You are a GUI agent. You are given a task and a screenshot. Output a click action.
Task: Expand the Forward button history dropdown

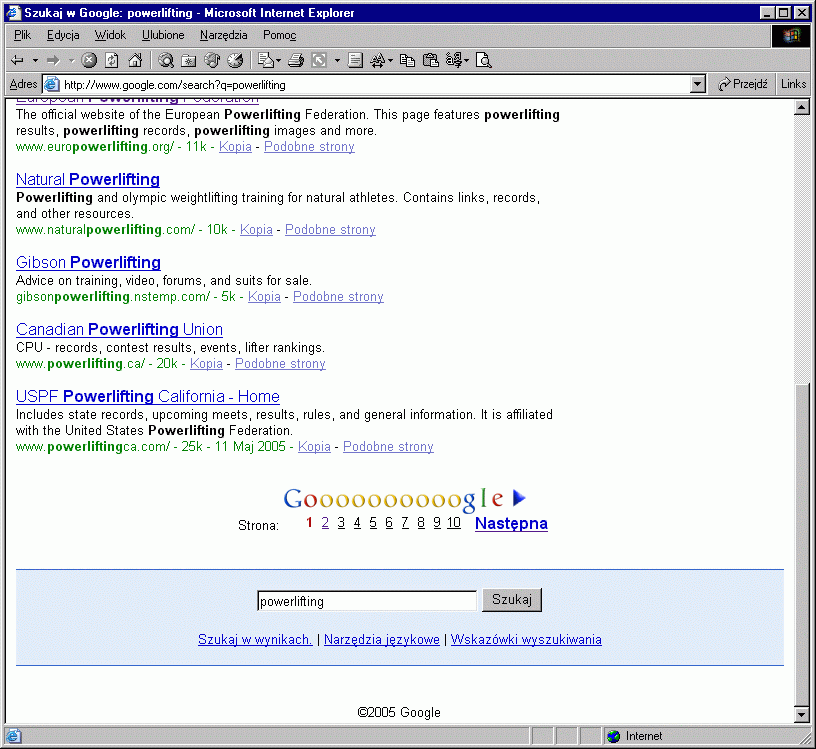71,60
